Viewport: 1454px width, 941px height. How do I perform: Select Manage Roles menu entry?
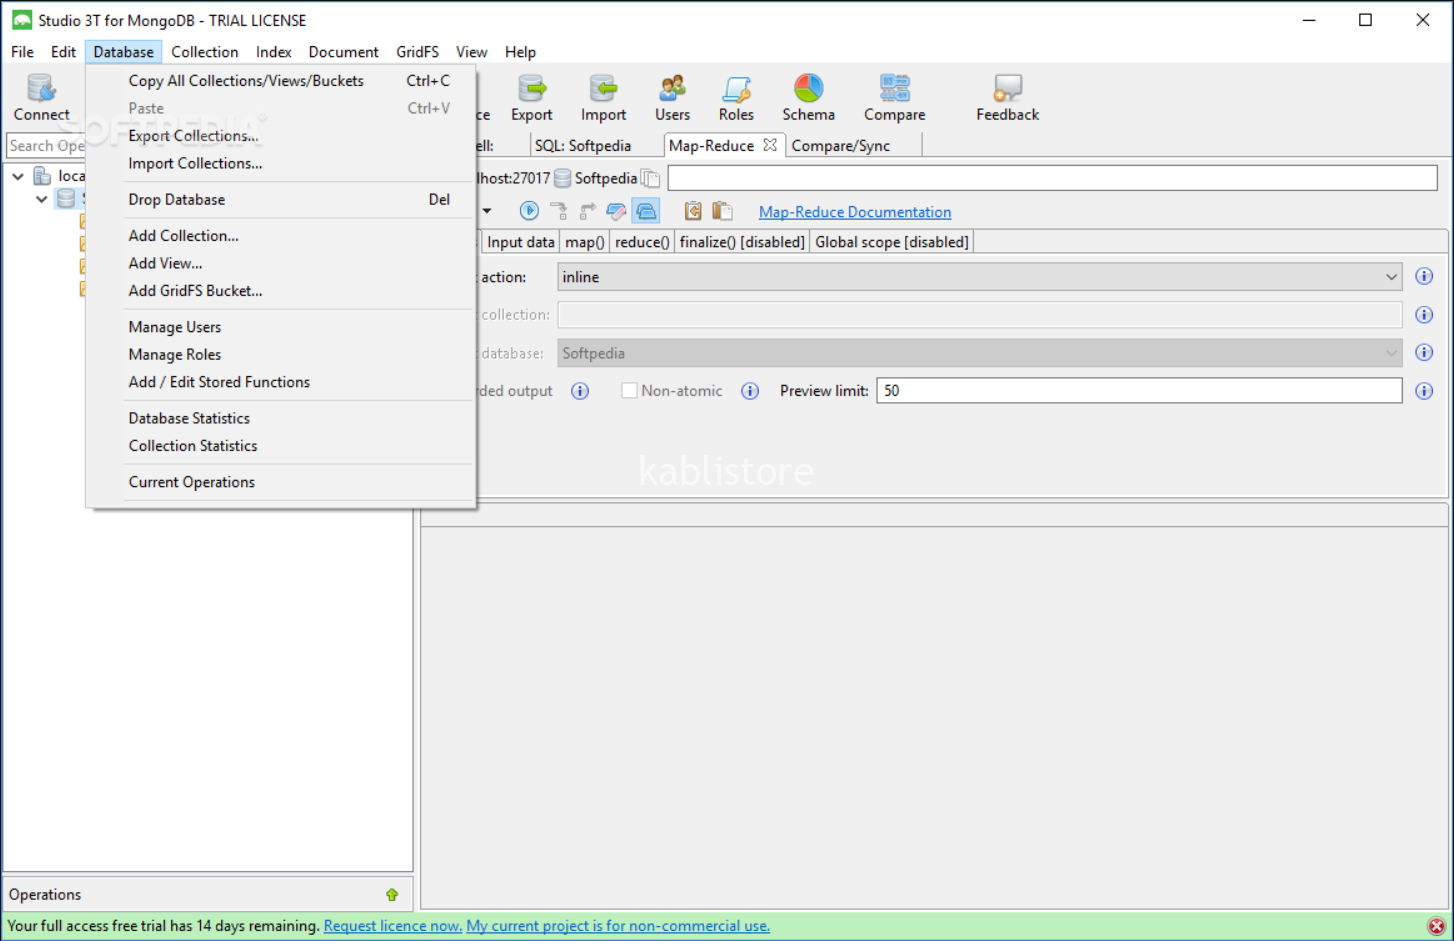tap(281, 355)
